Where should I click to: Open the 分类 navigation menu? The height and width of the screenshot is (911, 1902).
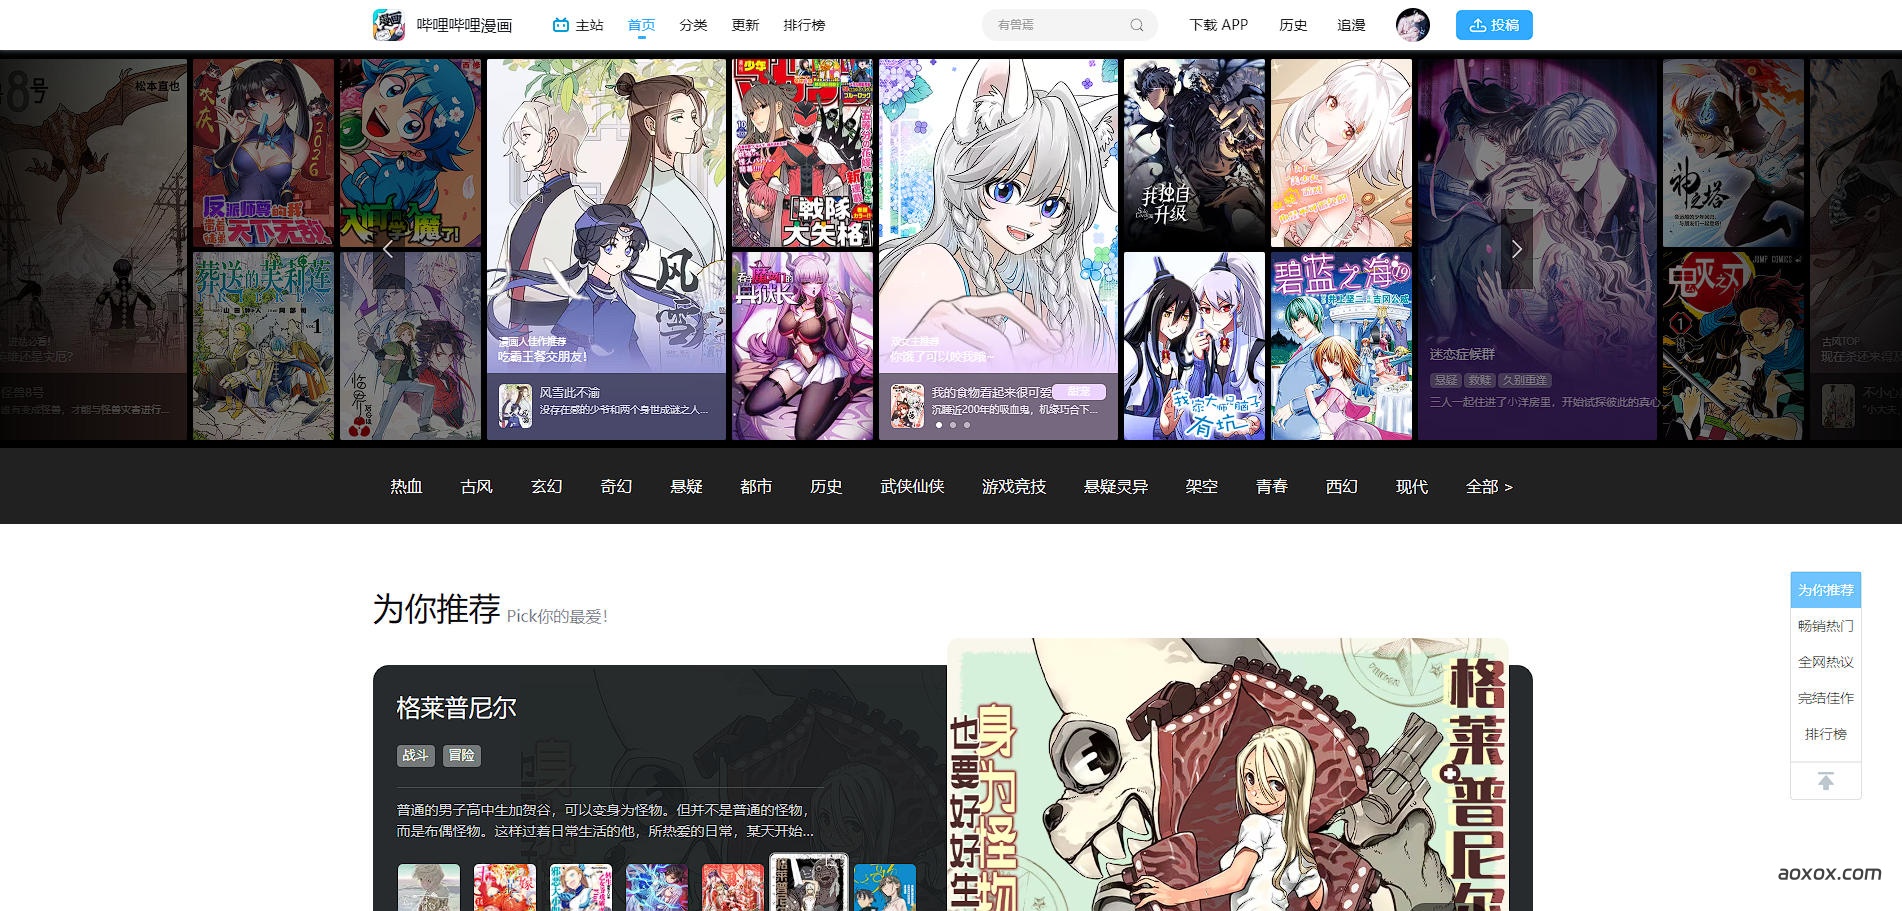[693, 25]
